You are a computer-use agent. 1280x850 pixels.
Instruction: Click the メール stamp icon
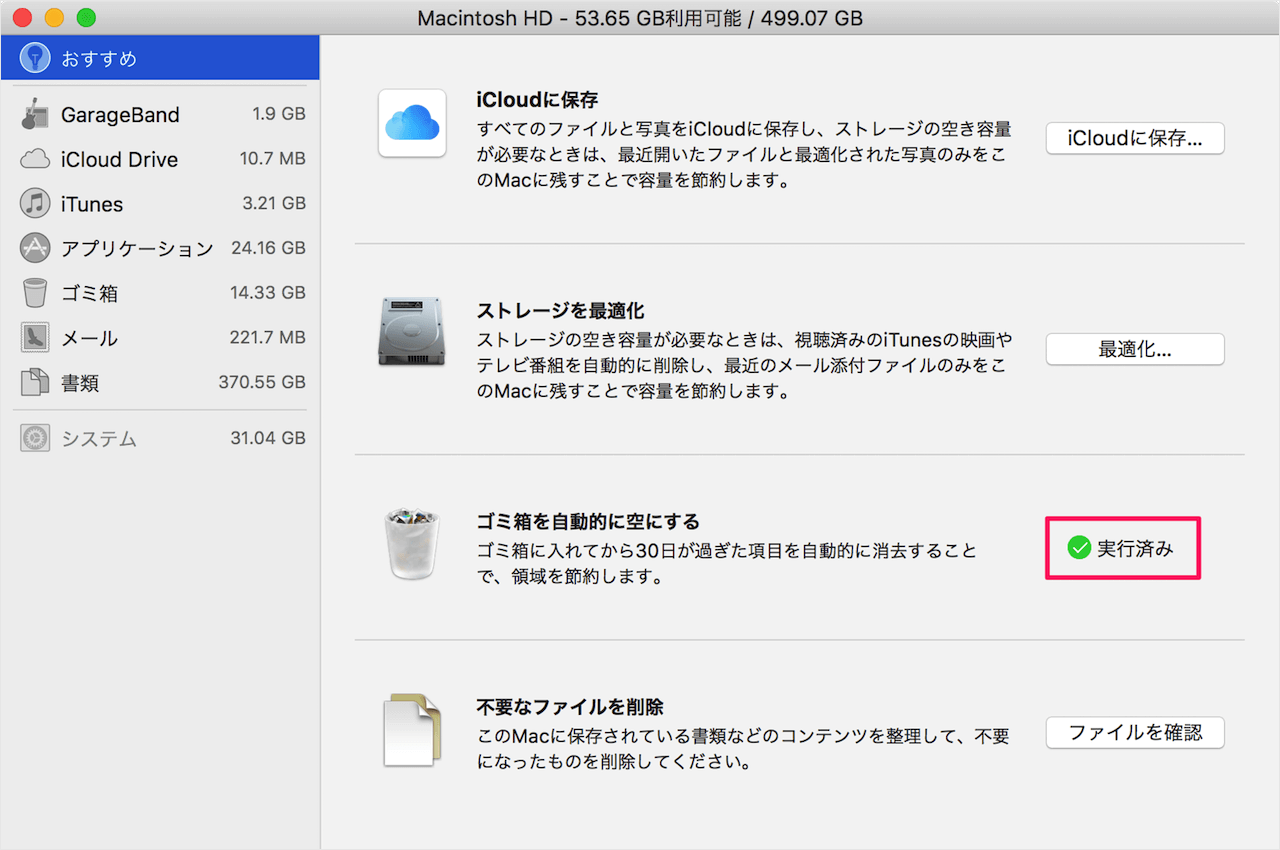click(x=35, y=338)
